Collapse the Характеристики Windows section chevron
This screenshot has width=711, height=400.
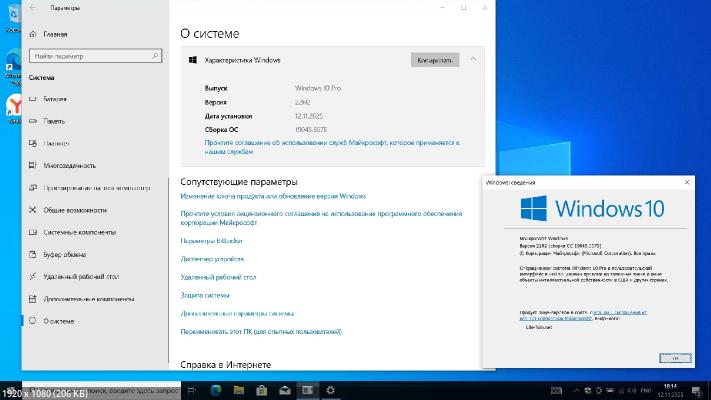473,60
